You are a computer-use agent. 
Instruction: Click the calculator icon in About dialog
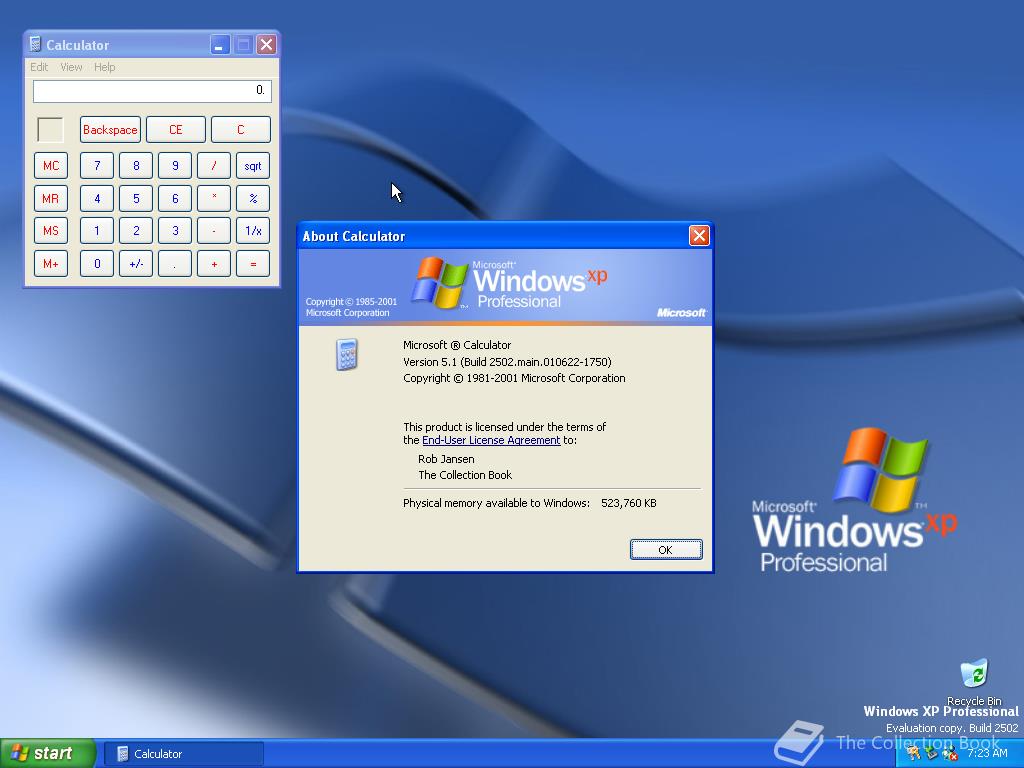click(x=347, y=355)
